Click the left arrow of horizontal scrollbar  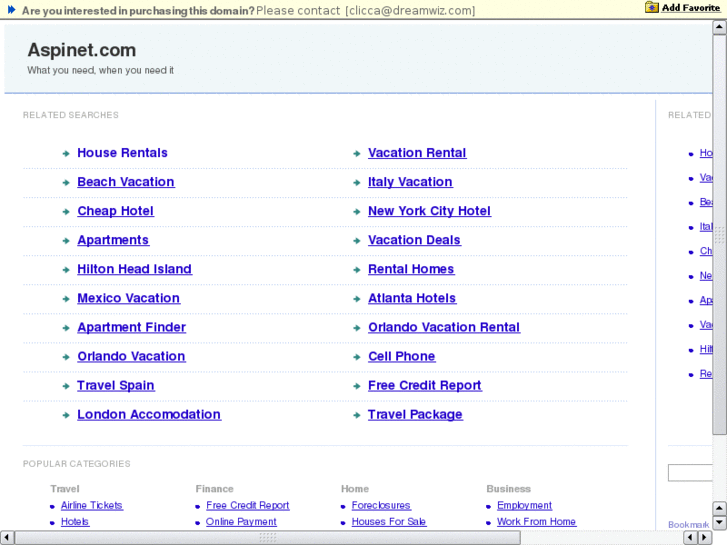(7, 538)
